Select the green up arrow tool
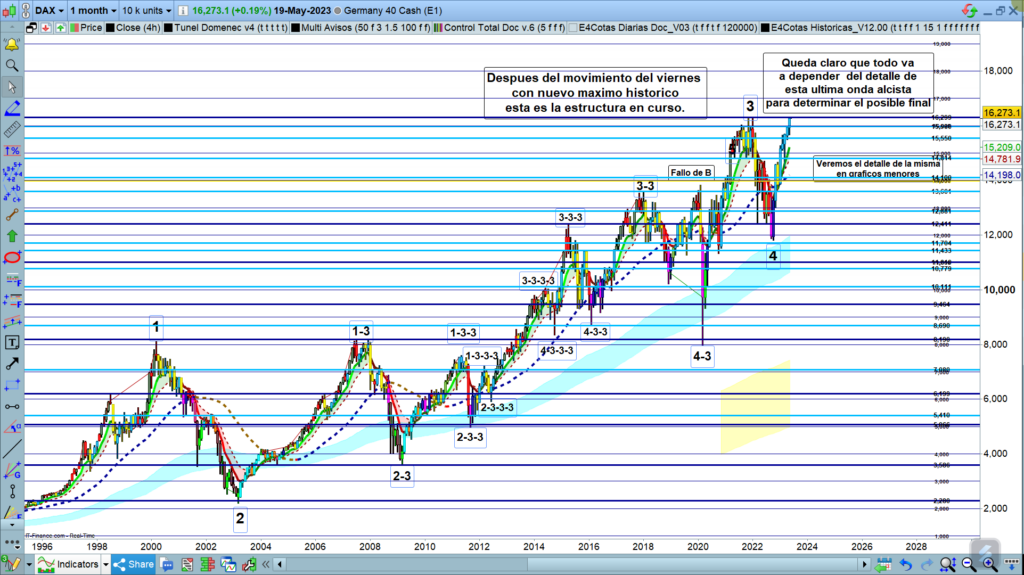1024x575 pixels. click(12, 236)
